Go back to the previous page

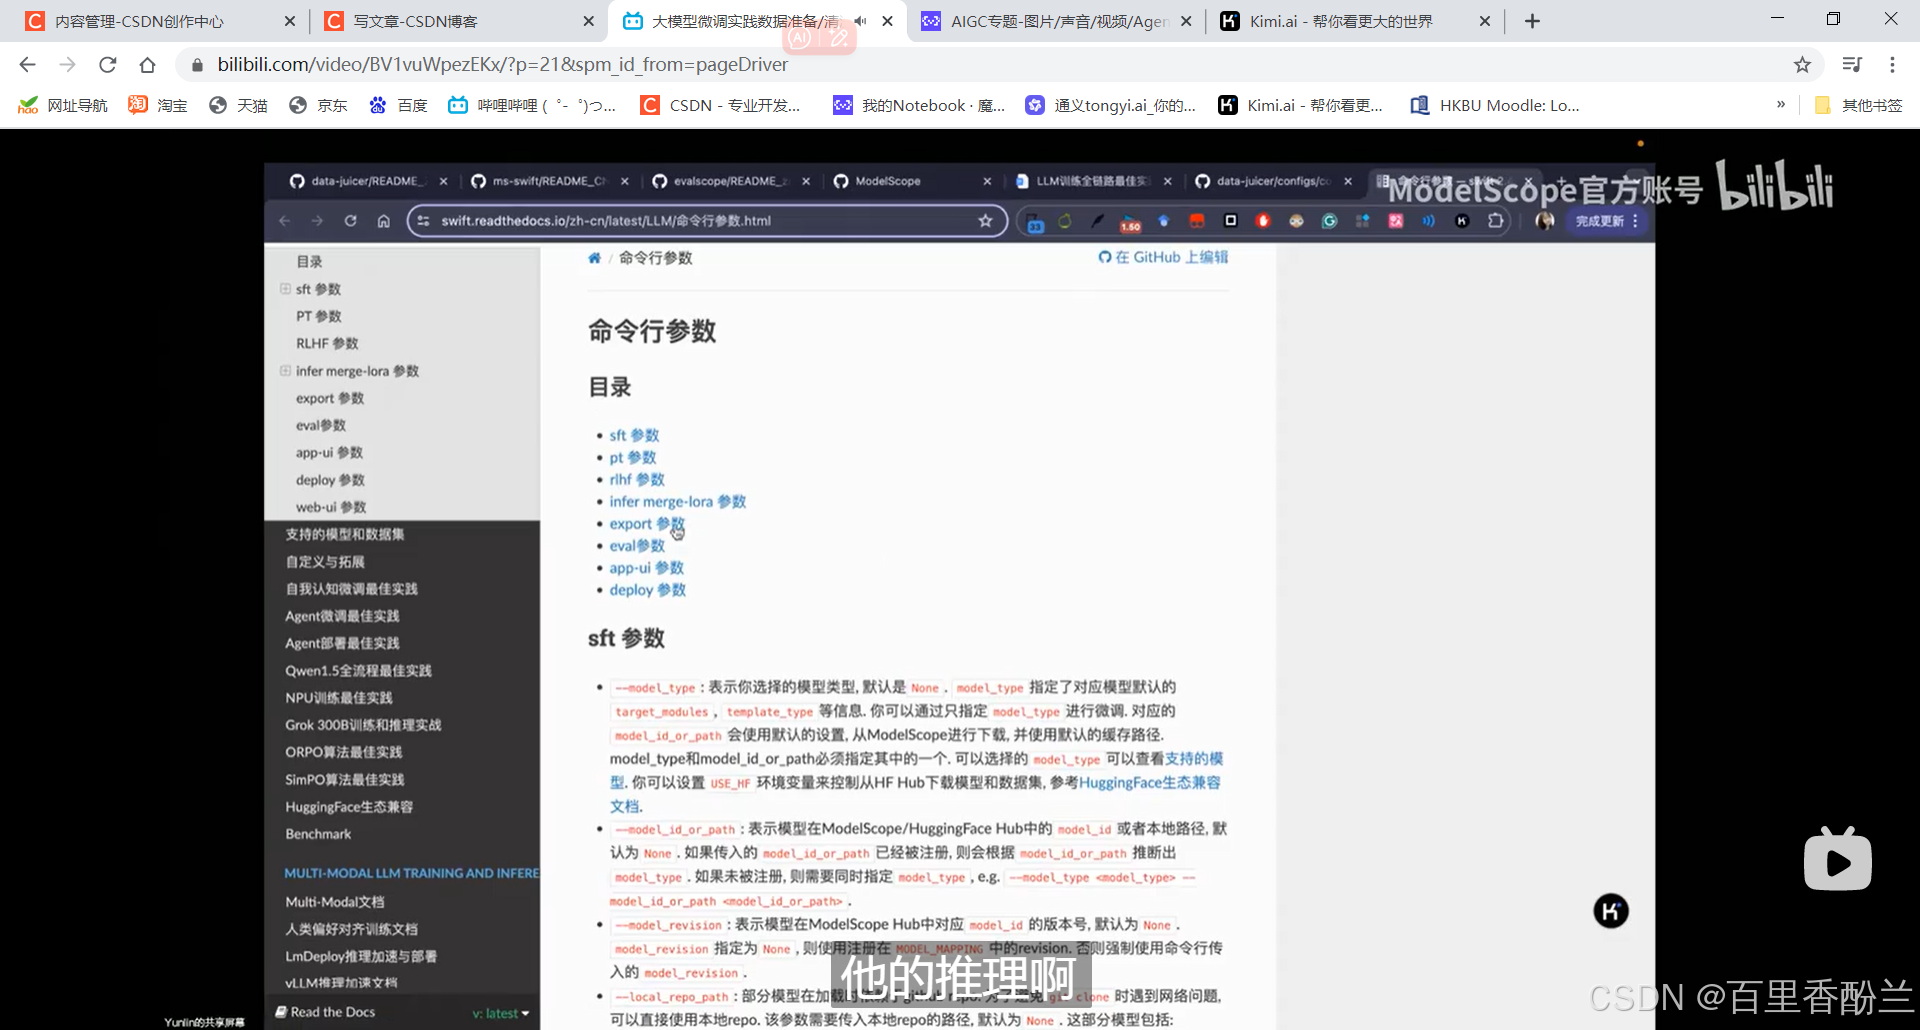(x=27, y=64)
